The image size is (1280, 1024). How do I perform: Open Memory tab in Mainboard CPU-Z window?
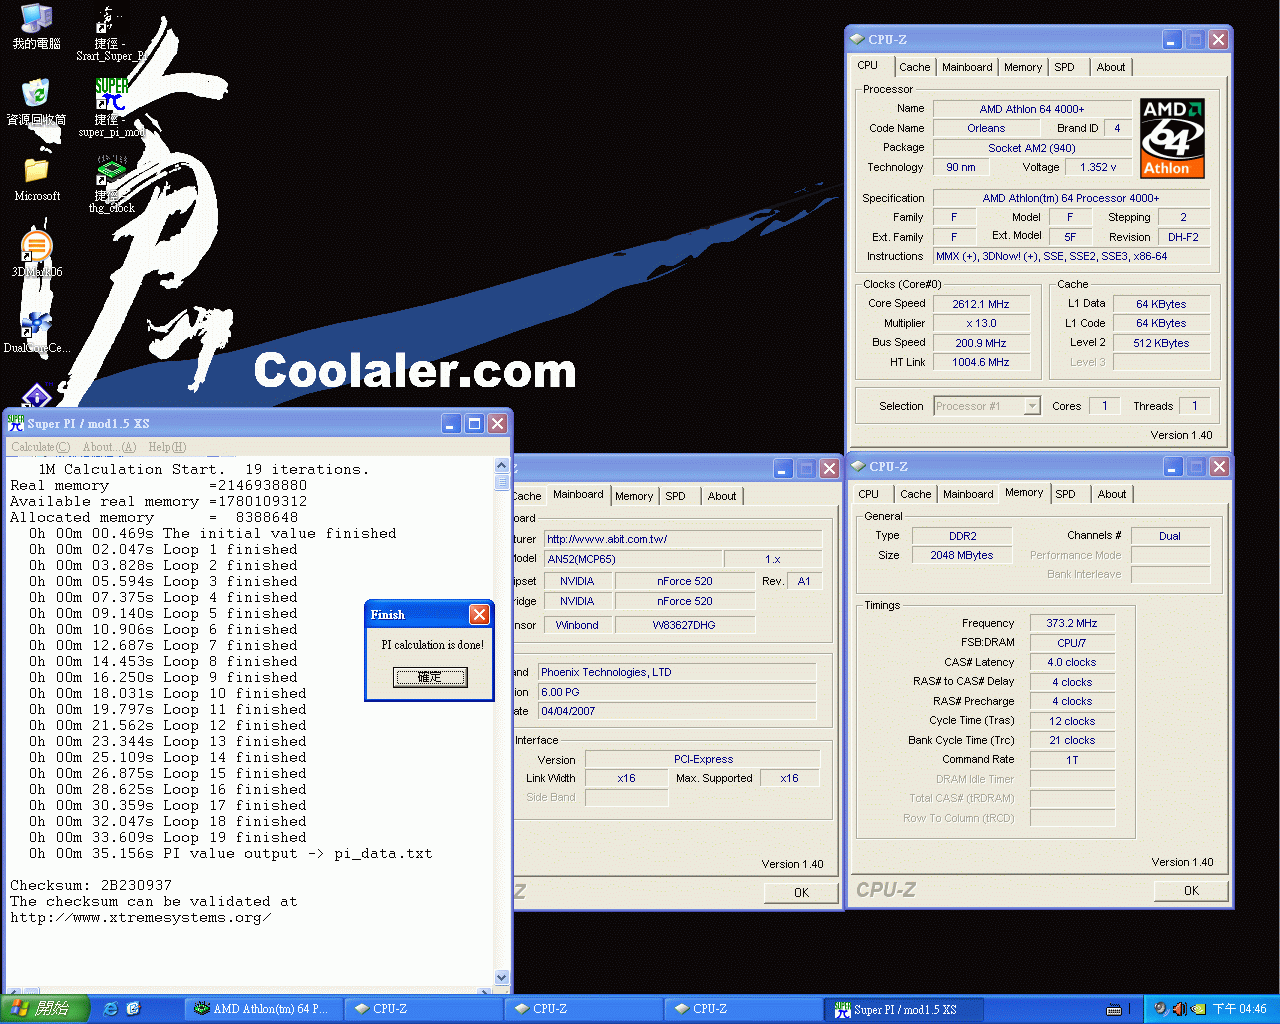point(634,496)
